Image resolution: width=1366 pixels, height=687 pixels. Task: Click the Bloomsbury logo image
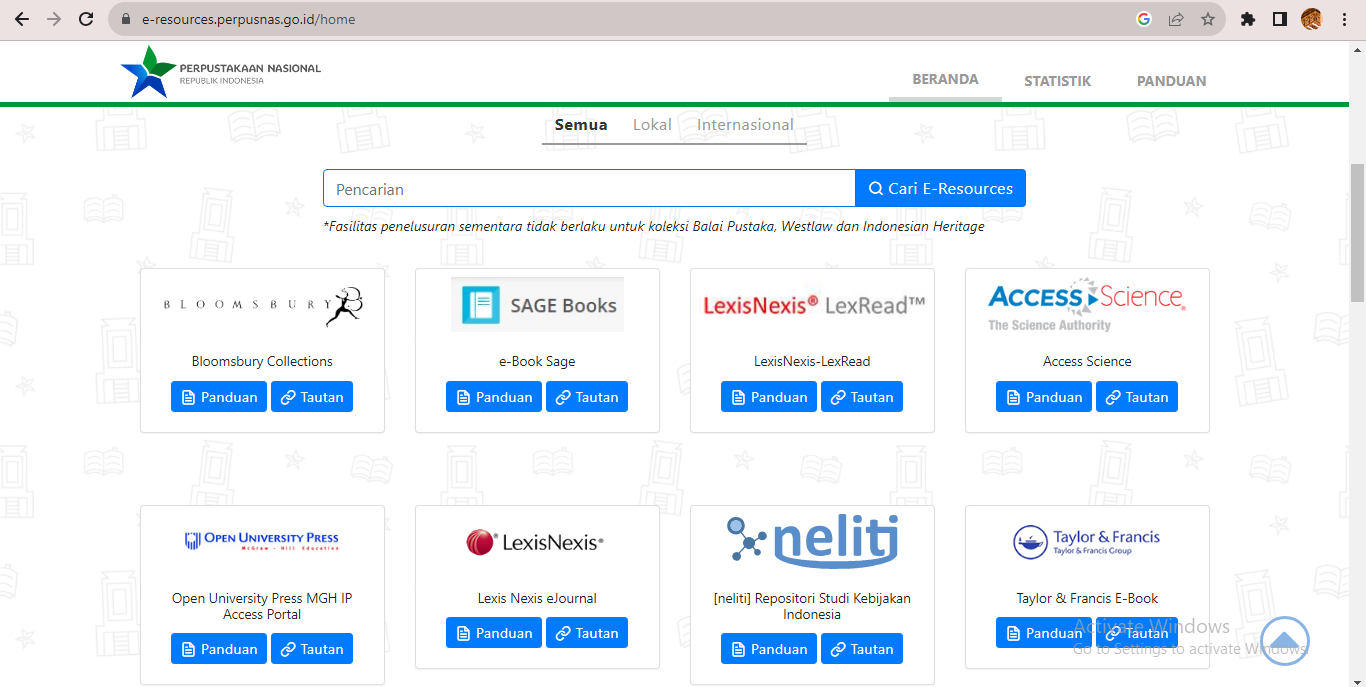[262, 305]
